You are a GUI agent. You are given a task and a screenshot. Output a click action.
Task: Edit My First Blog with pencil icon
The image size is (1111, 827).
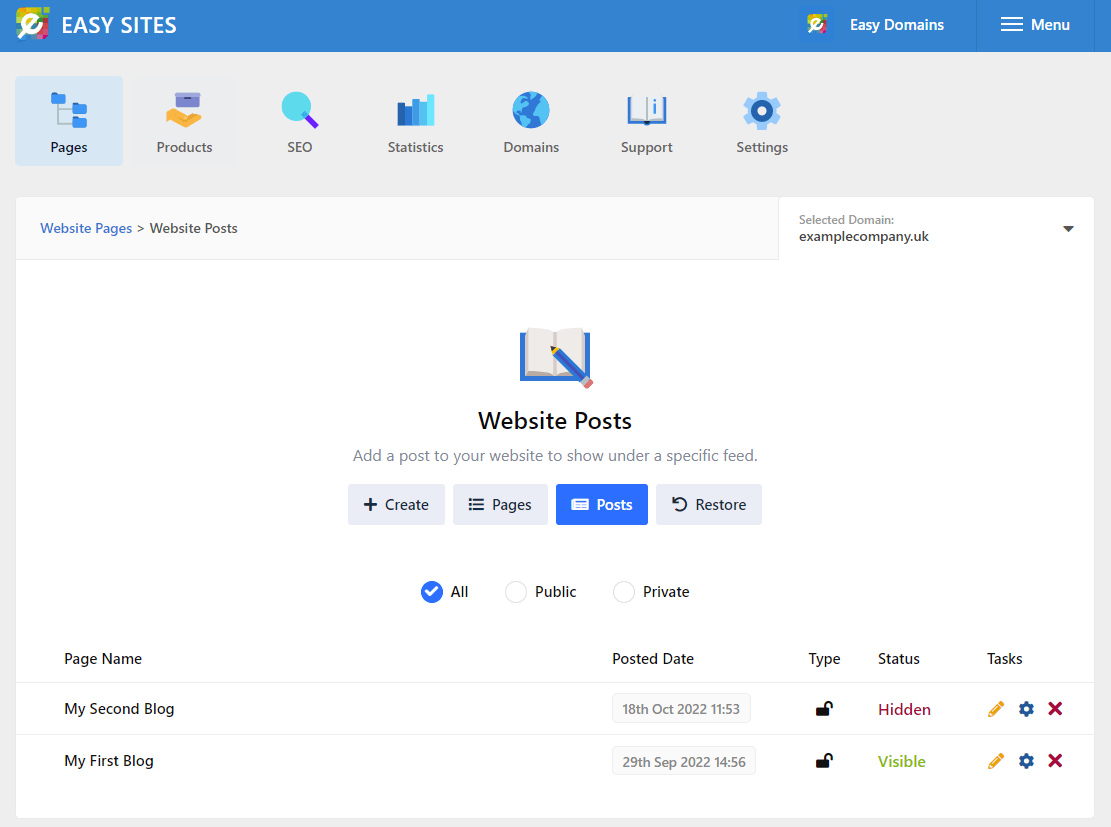[996, 760]
